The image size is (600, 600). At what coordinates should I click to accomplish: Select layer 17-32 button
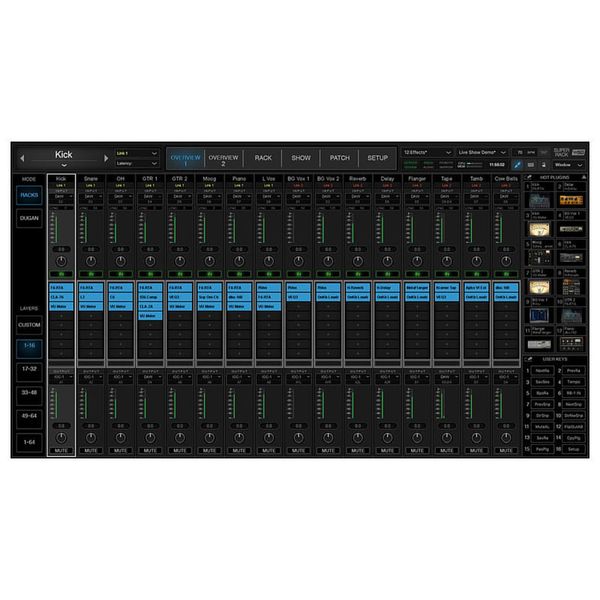coord(30,368)
